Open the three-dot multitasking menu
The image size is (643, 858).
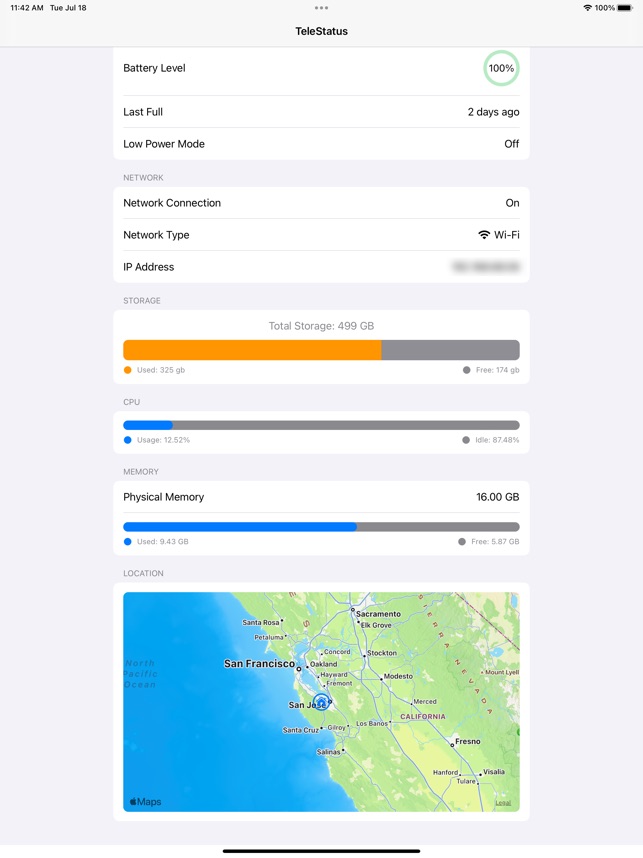pyautogui.click(x=321, y=8)
